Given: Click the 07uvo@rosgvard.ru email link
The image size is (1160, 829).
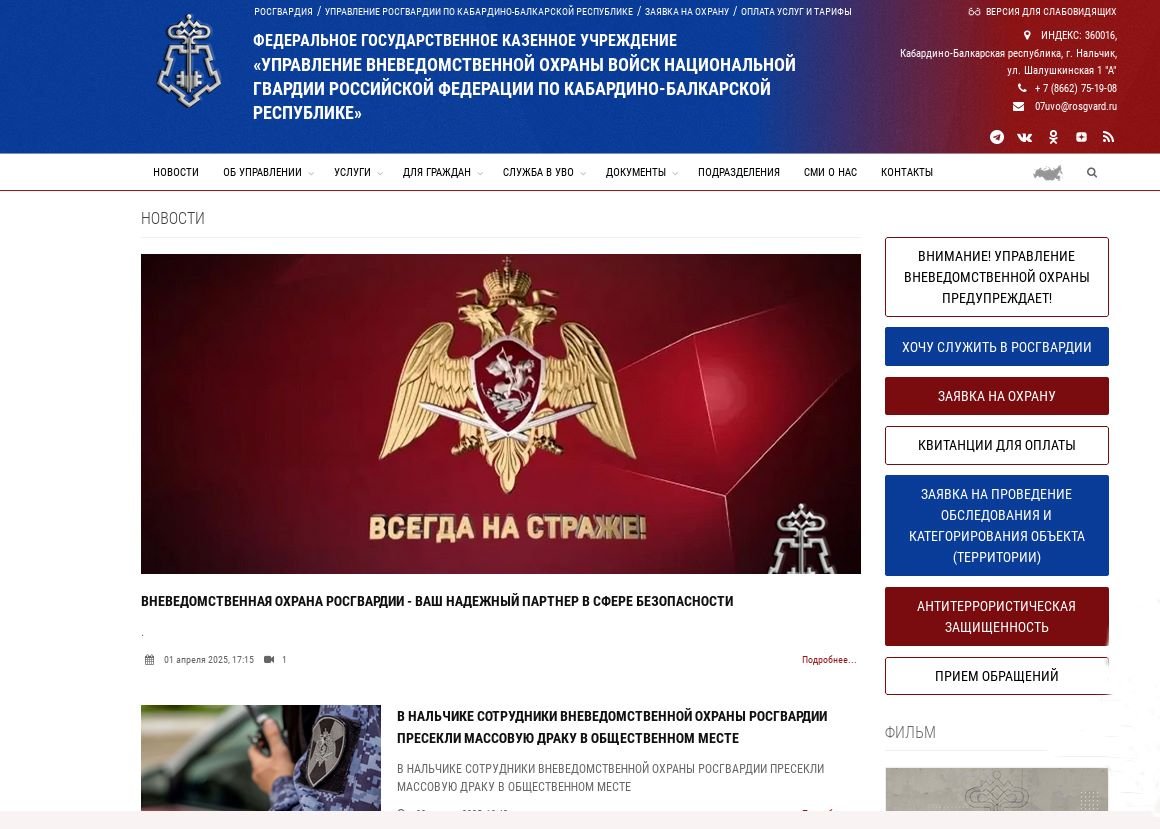Looking at the screenshot, I should 1075,106.
